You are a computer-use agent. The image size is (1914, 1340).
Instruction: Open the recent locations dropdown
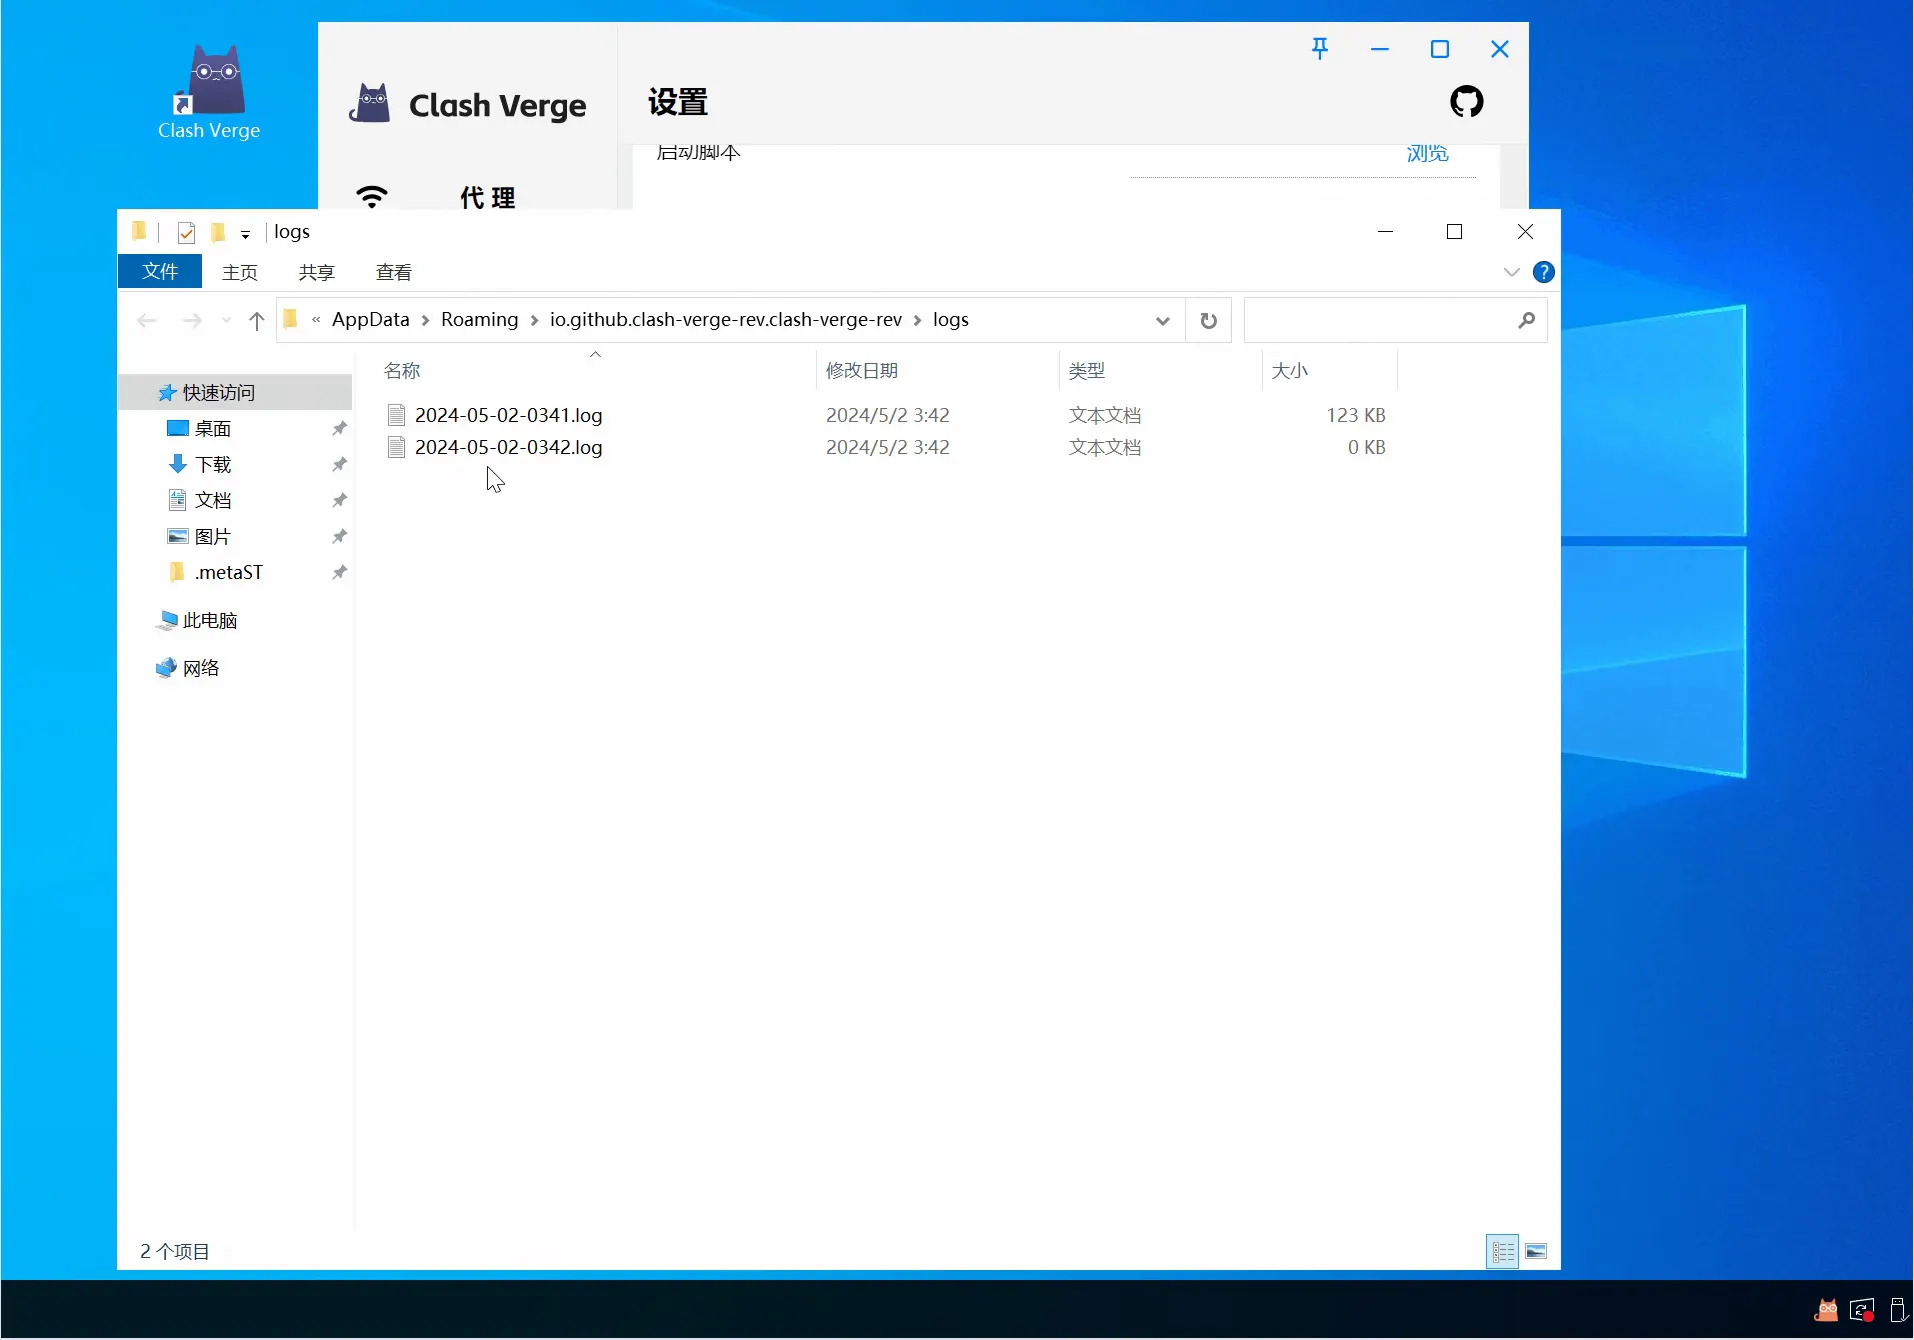(x=226, y=320)
